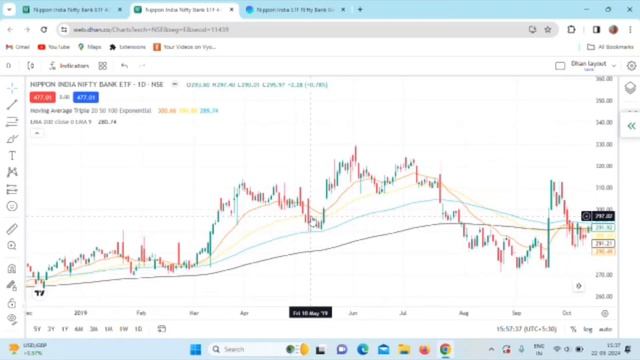Toggle stay in drawing mode
The image size is (640, 360).
(x=12, y=285)
